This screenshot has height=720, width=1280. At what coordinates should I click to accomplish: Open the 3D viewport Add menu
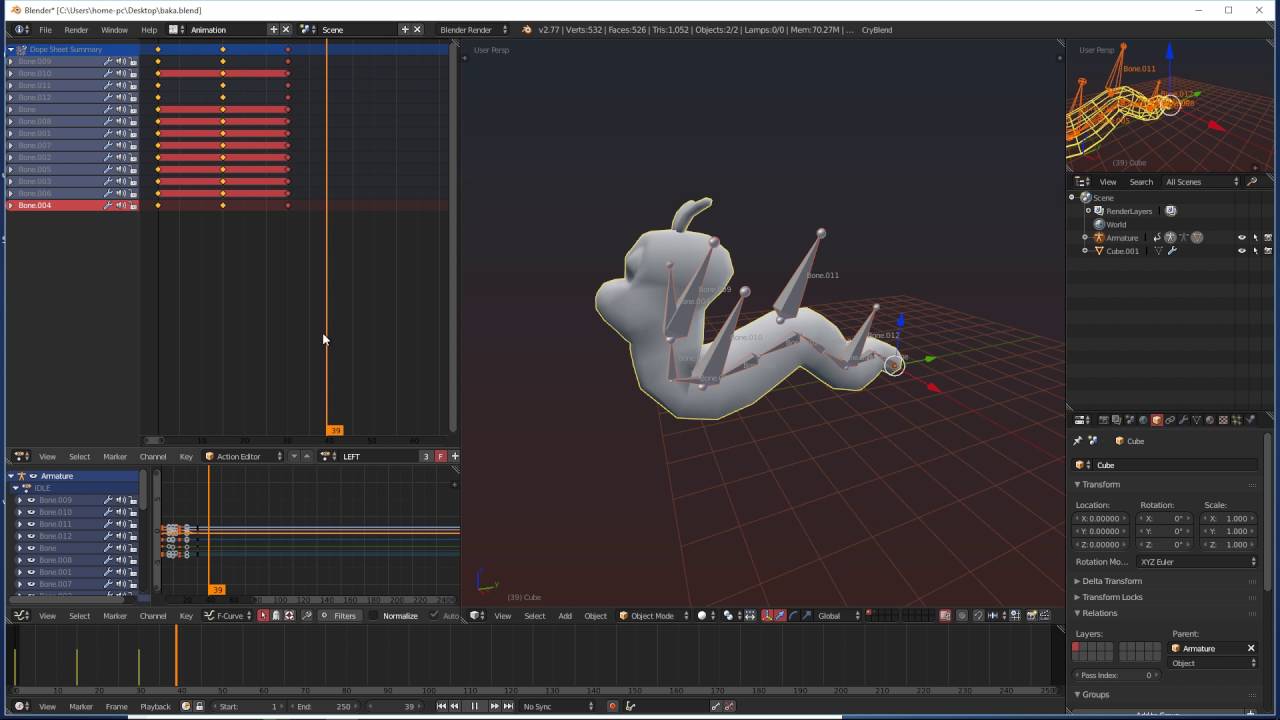pyautogui.click(x=565, y=616)
